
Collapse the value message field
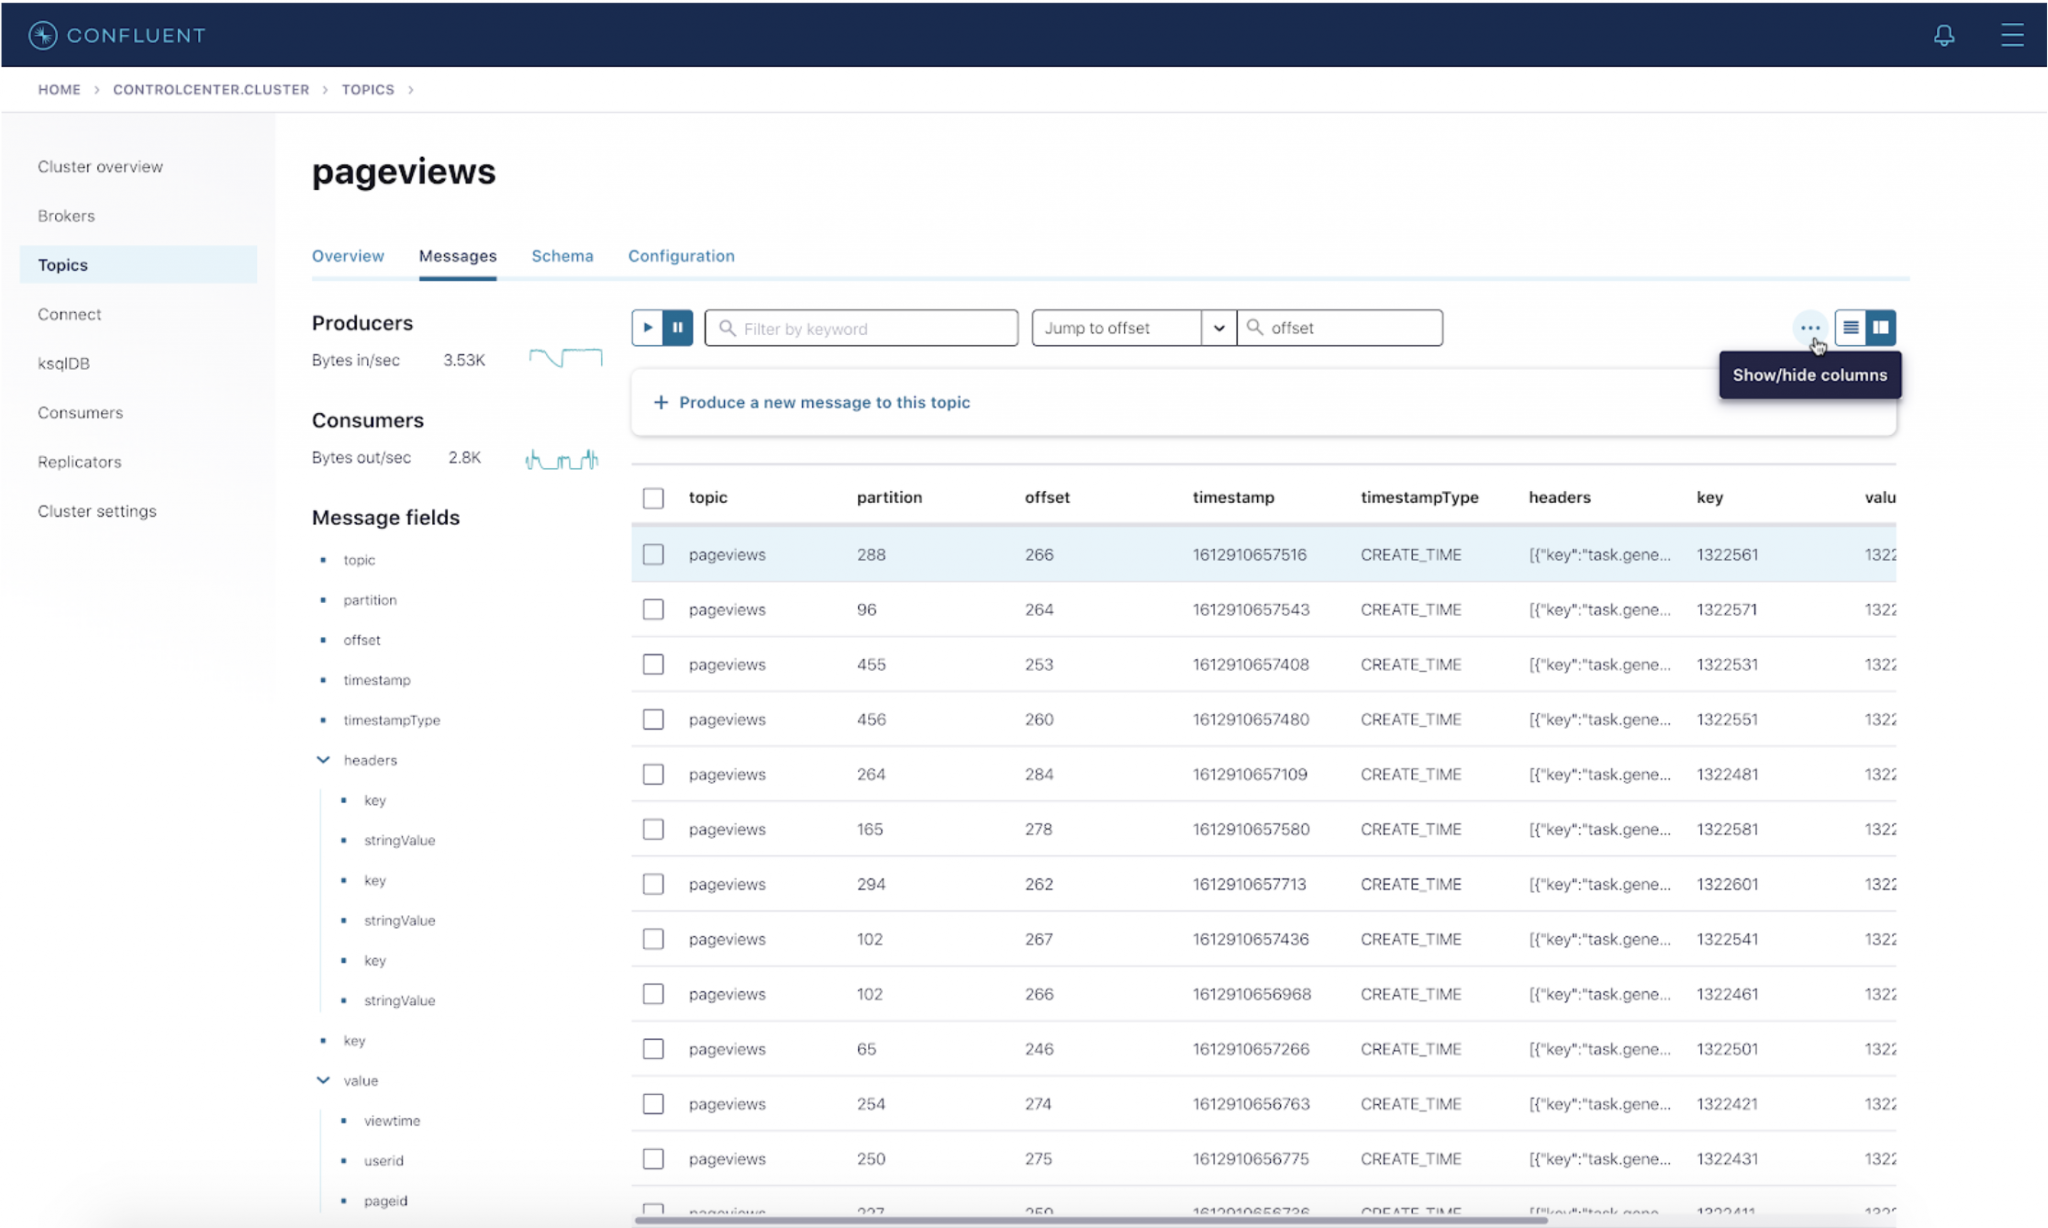323,1080
